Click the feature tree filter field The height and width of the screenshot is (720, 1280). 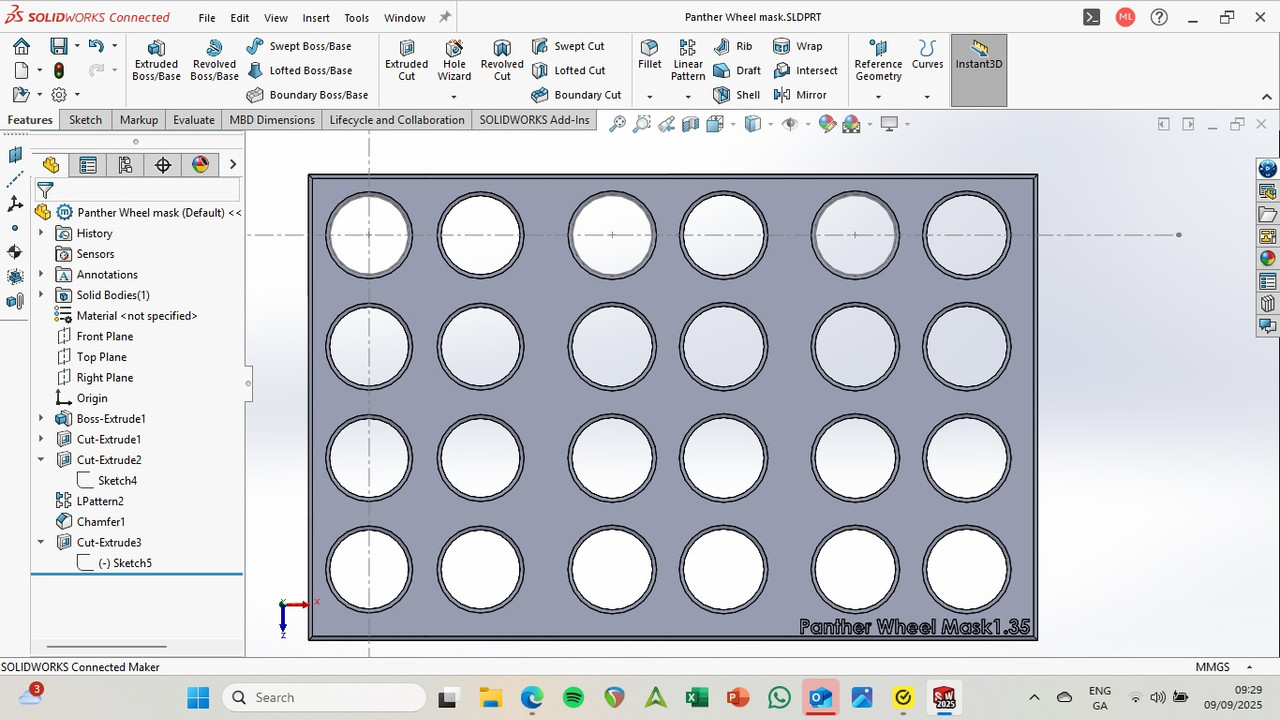click(x=138, y=189)
